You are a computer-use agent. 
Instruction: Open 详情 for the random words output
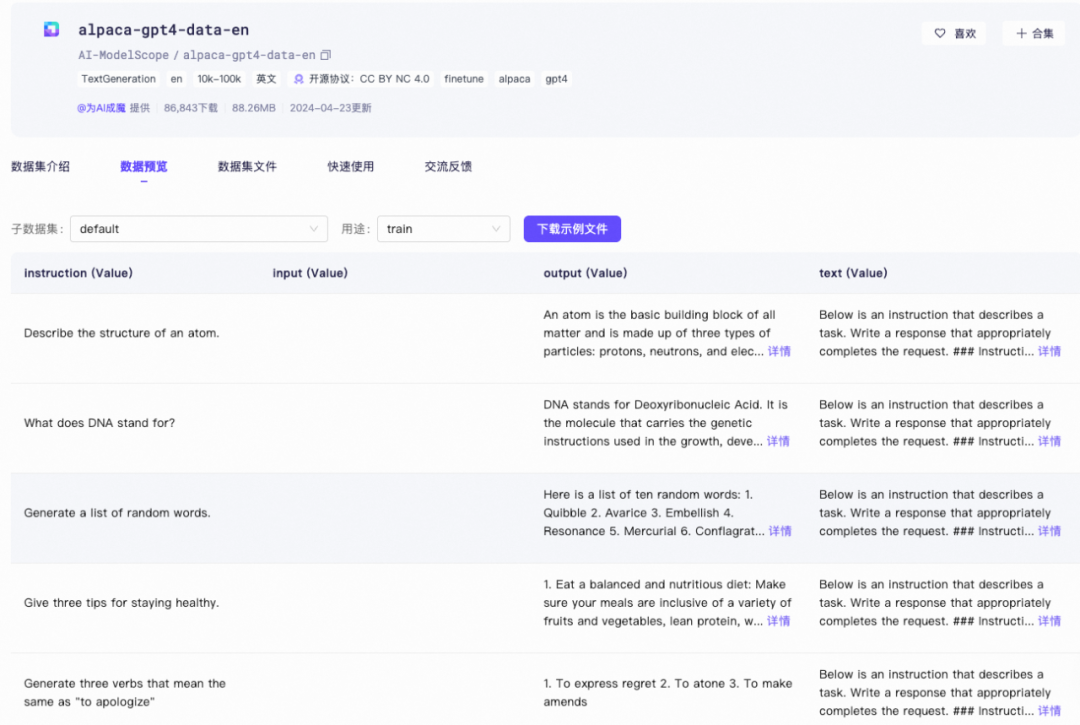click(x=780, y=532)
